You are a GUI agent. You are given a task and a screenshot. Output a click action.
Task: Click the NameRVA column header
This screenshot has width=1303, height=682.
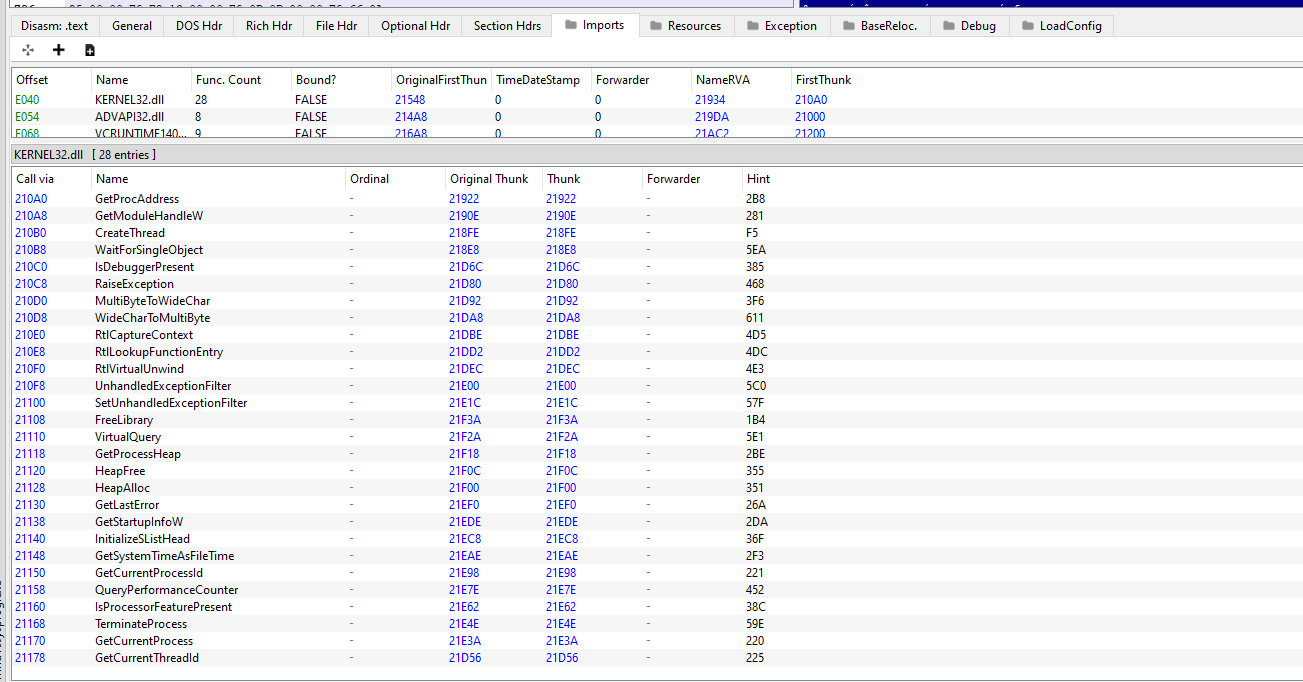(741, 80)
